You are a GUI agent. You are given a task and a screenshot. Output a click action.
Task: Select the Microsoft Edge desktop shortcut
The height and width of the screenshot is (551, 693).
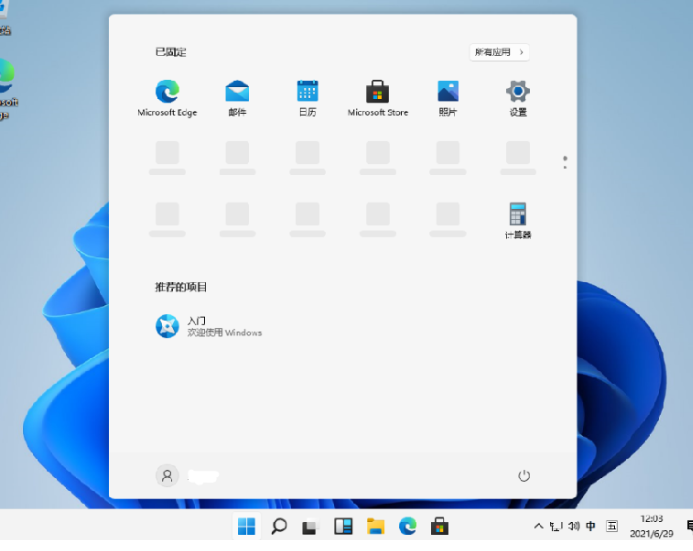point(7,89)
